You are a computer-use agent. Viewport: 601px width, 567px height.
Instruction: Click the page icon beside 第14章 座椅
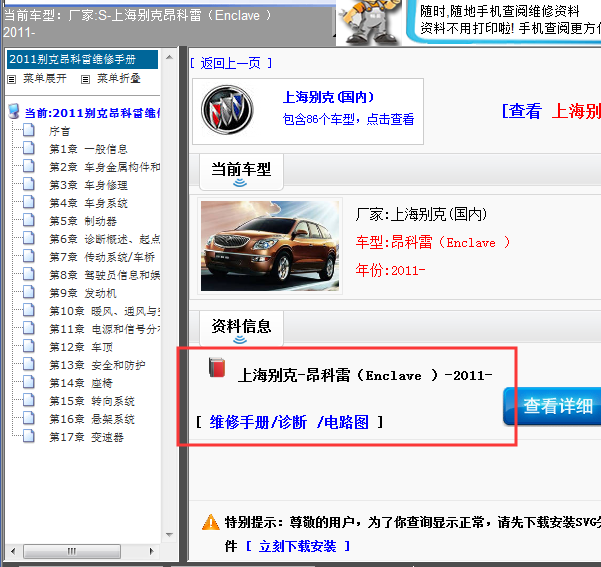click(x=29, y=382)
